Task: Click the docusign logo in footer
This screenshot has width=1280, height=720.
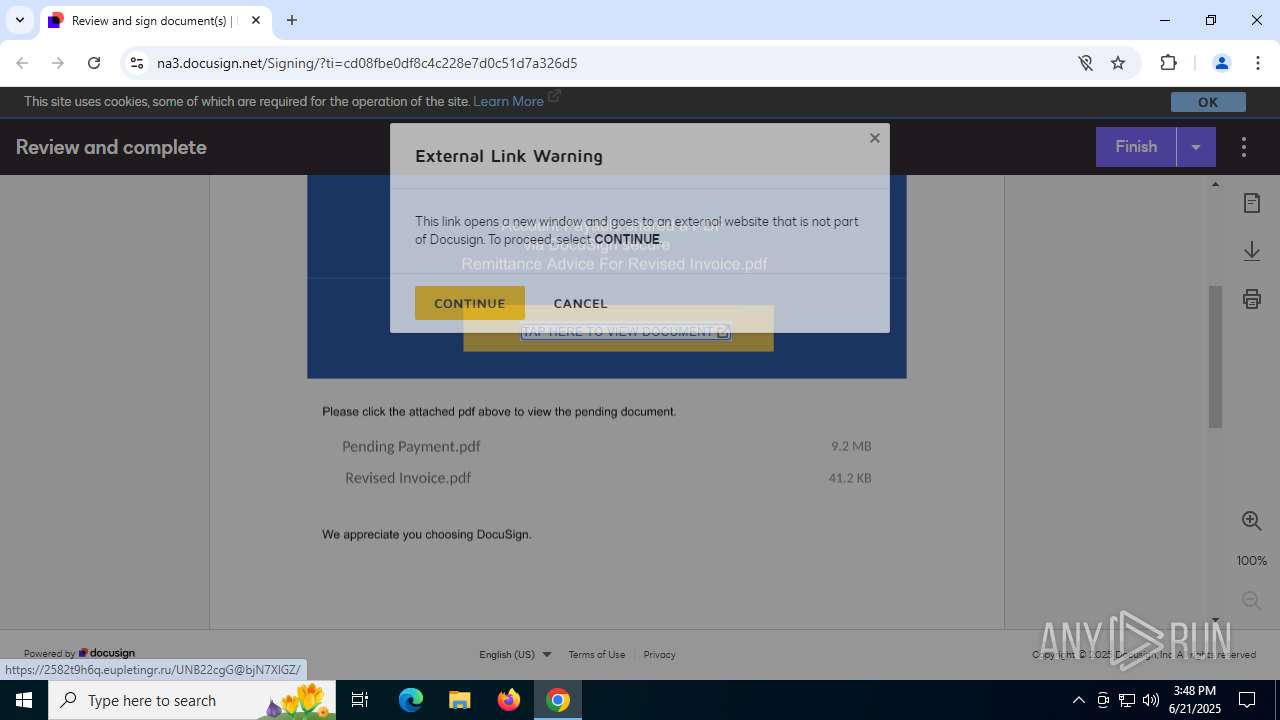Action: pos(107,653)
